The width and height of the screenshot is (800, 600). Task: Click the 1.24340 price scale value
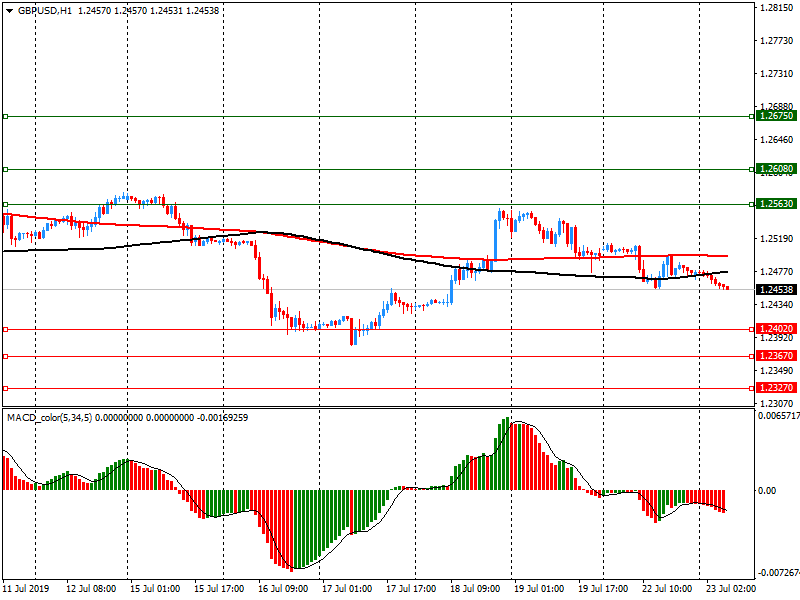click(777, 305)
